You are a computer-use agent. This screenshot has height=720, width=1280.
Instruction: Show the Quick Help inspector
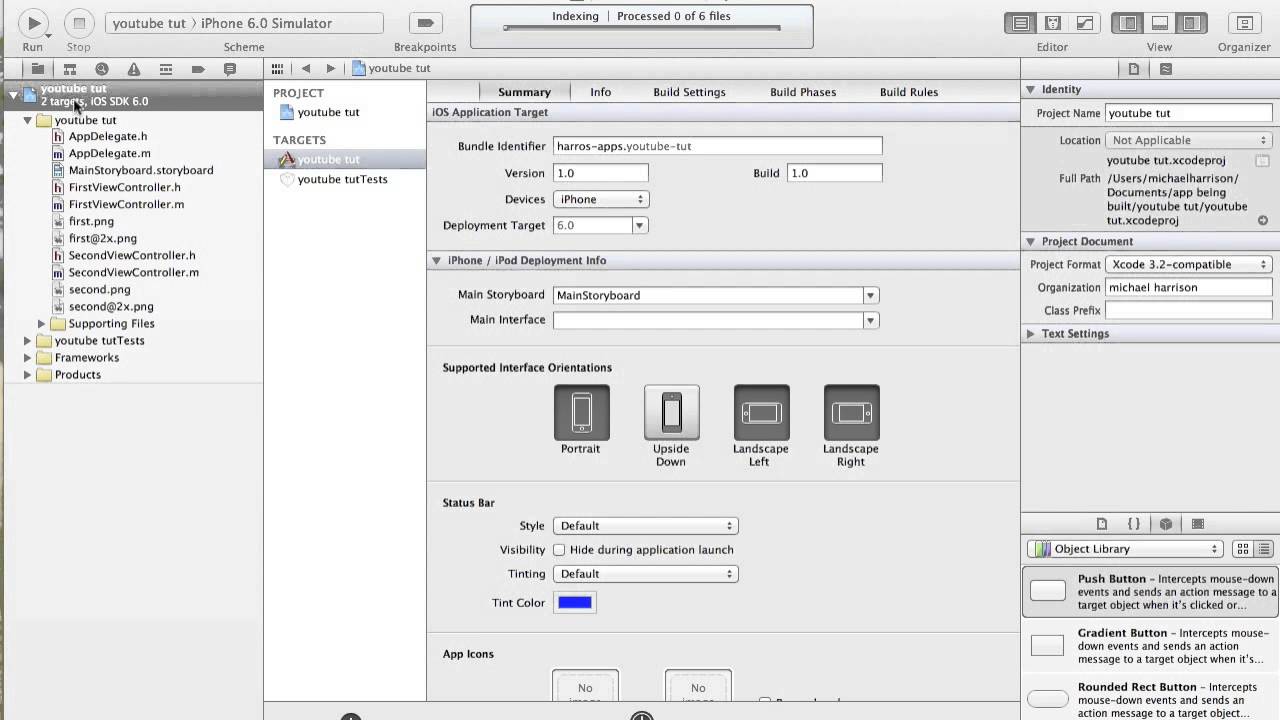[x=1166, y=69]
